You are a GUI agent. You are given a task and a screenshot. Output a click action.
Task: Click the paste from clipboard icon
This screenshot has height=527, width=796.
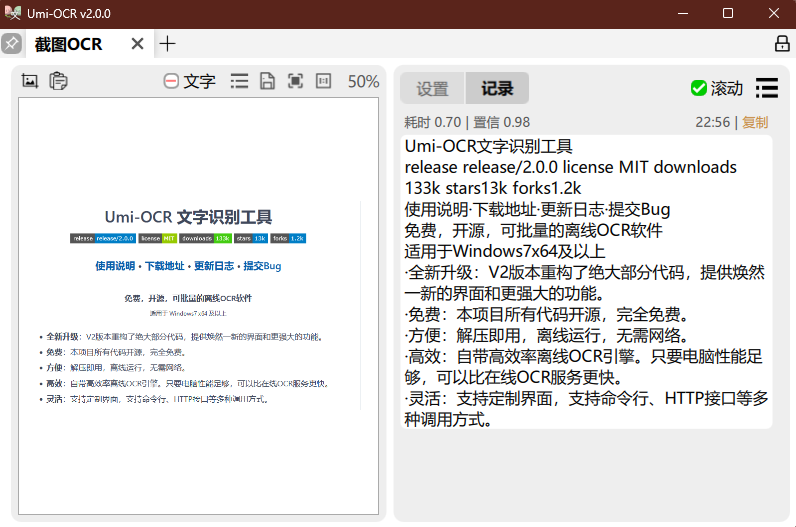pos(59,82)
